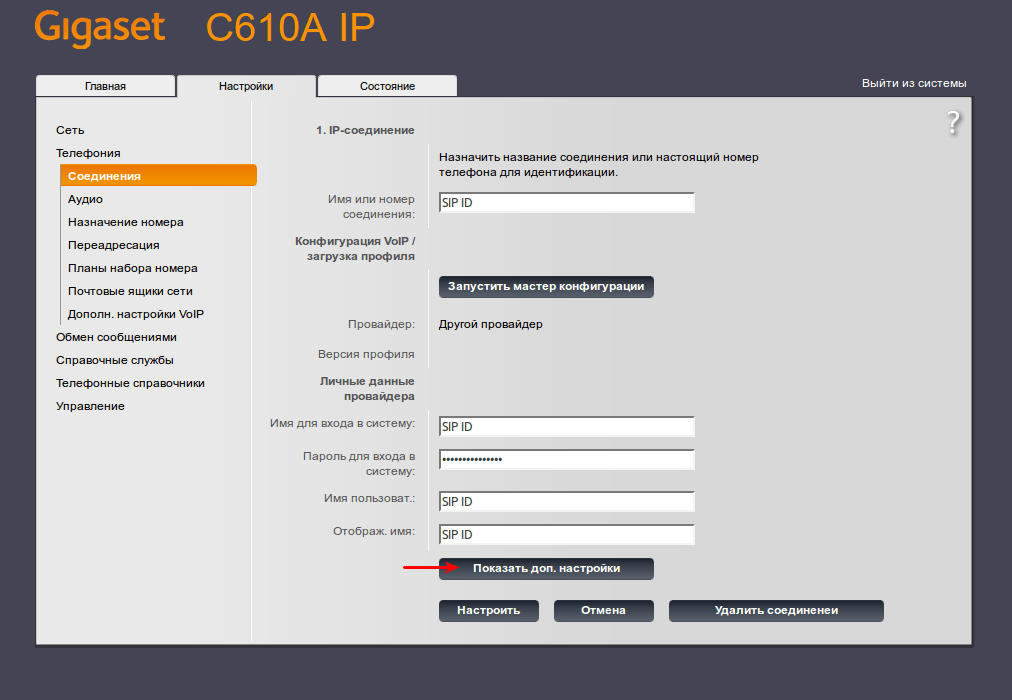The height and width of the screenshot is (700, 1012).
Task: Click the Назначить название соединения description text
Action: tap(599, 165)
